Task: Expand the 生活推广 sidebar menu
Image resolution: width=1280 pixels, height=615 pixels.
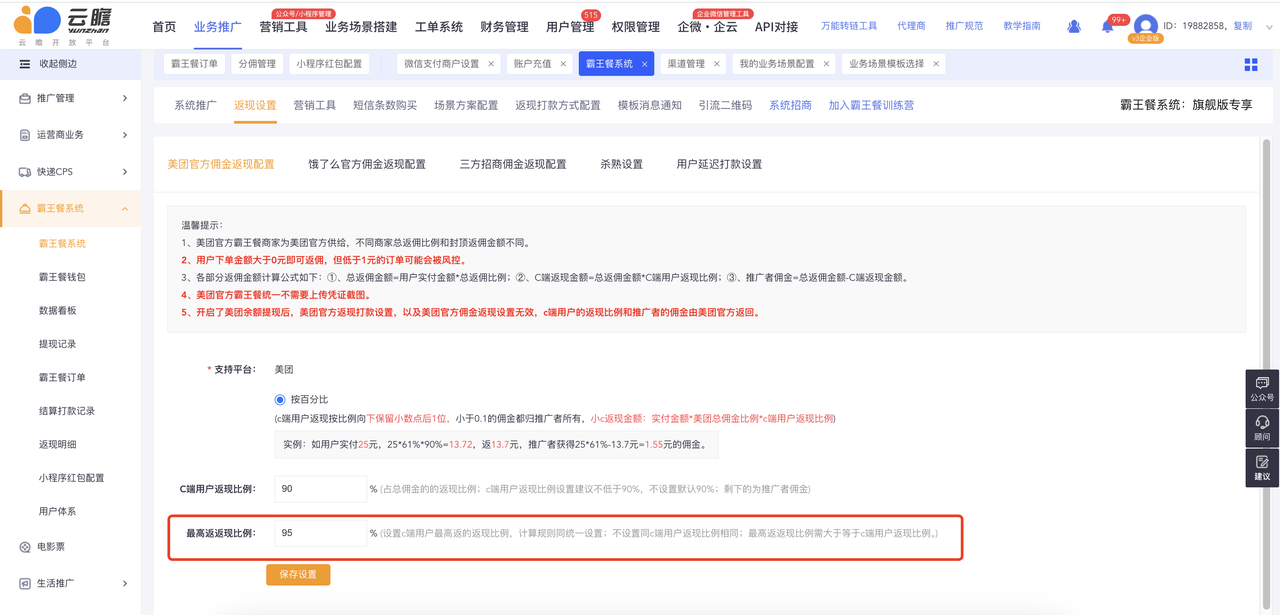Action: pyautogui.click(x=125, y=583)
